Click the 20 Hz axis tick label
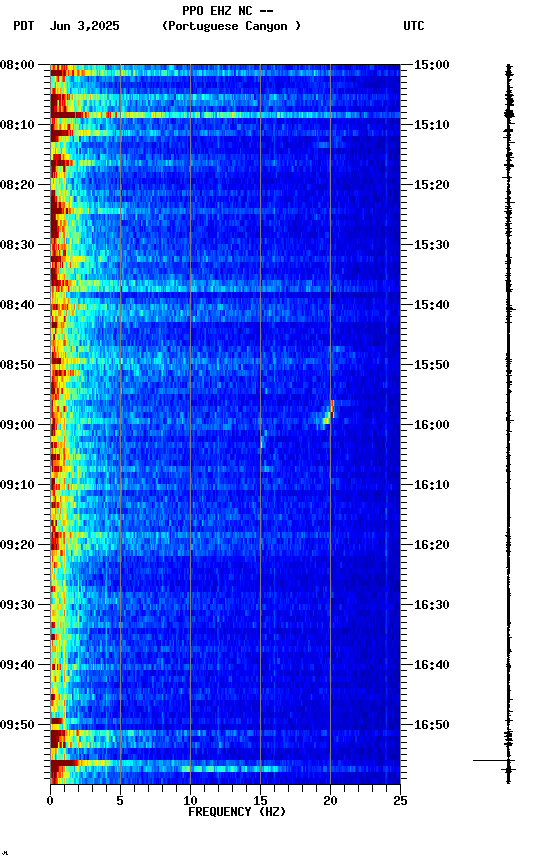 (x=330, y=801)
